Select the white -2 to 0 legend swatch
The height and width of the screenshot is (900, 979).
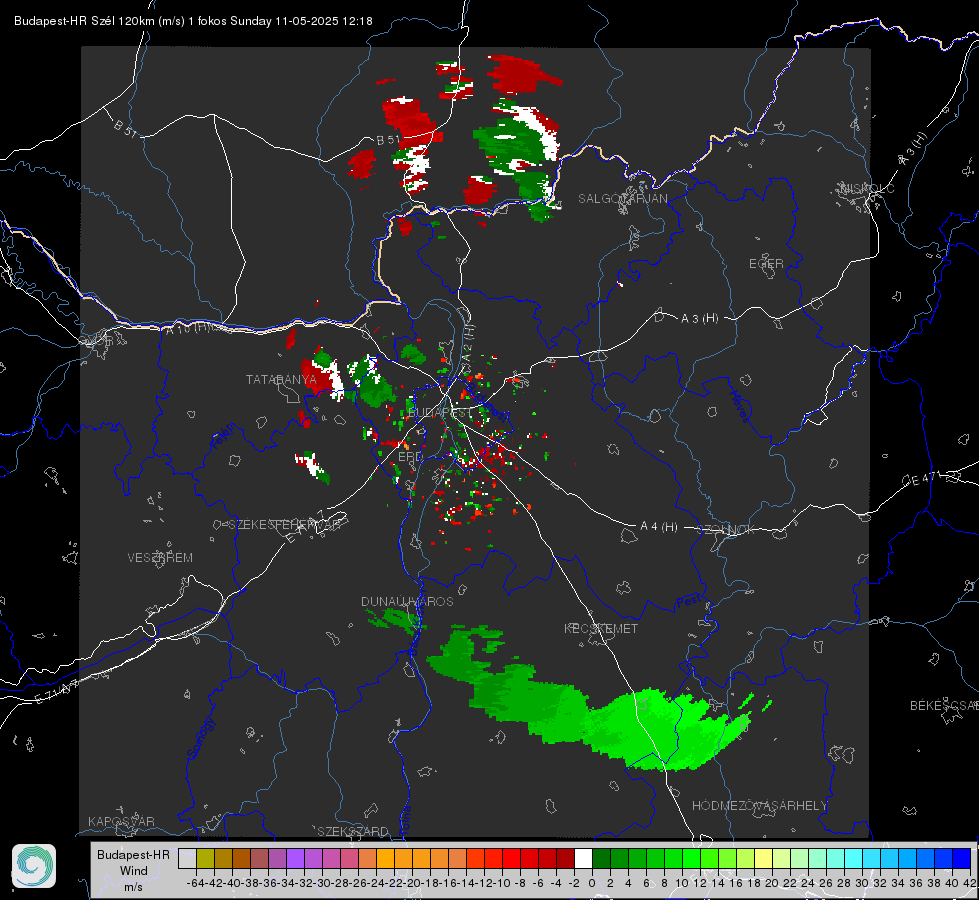(x=583, y=858)
